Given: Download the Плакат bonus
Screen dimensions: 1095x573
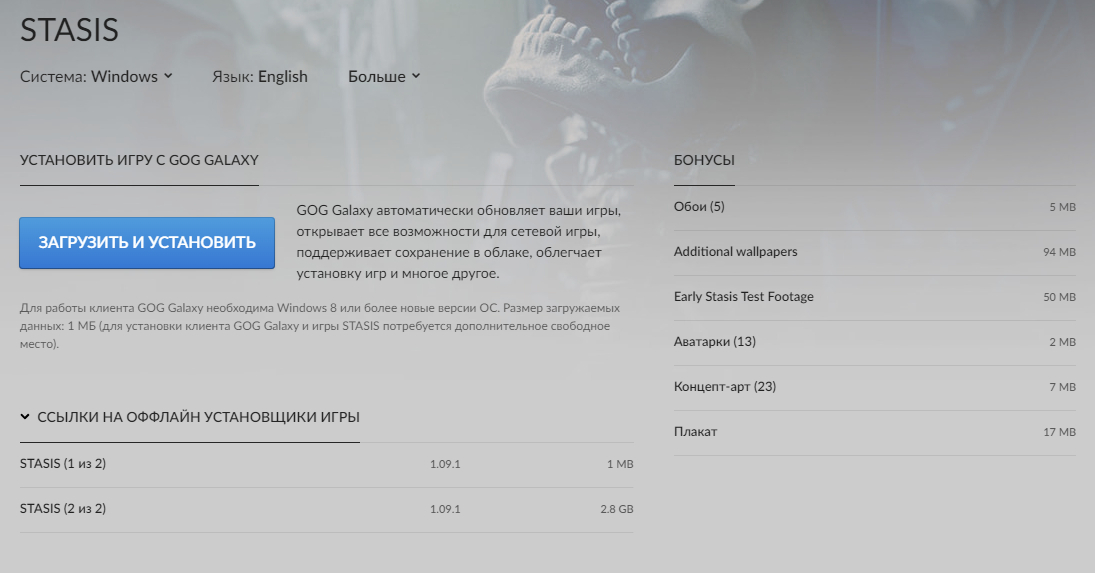Looking at the screenshot, I should pyautogui.click(x=874, y=432).
